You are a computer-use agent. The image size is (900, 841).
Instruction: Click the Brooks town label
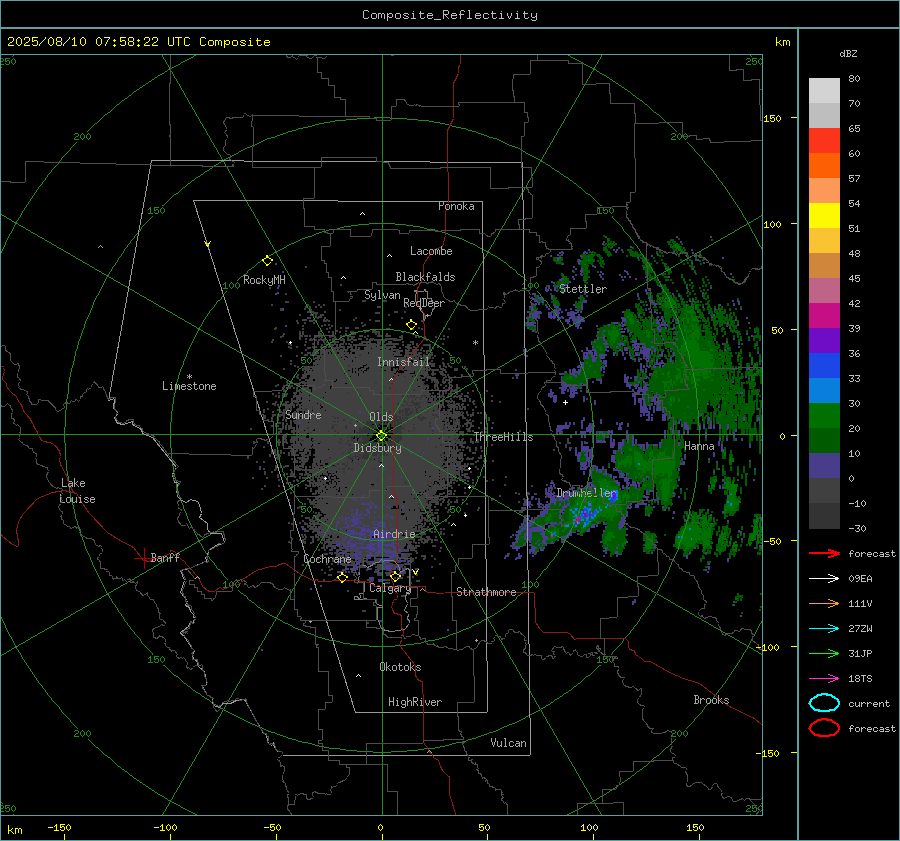(x=711, y=700)
